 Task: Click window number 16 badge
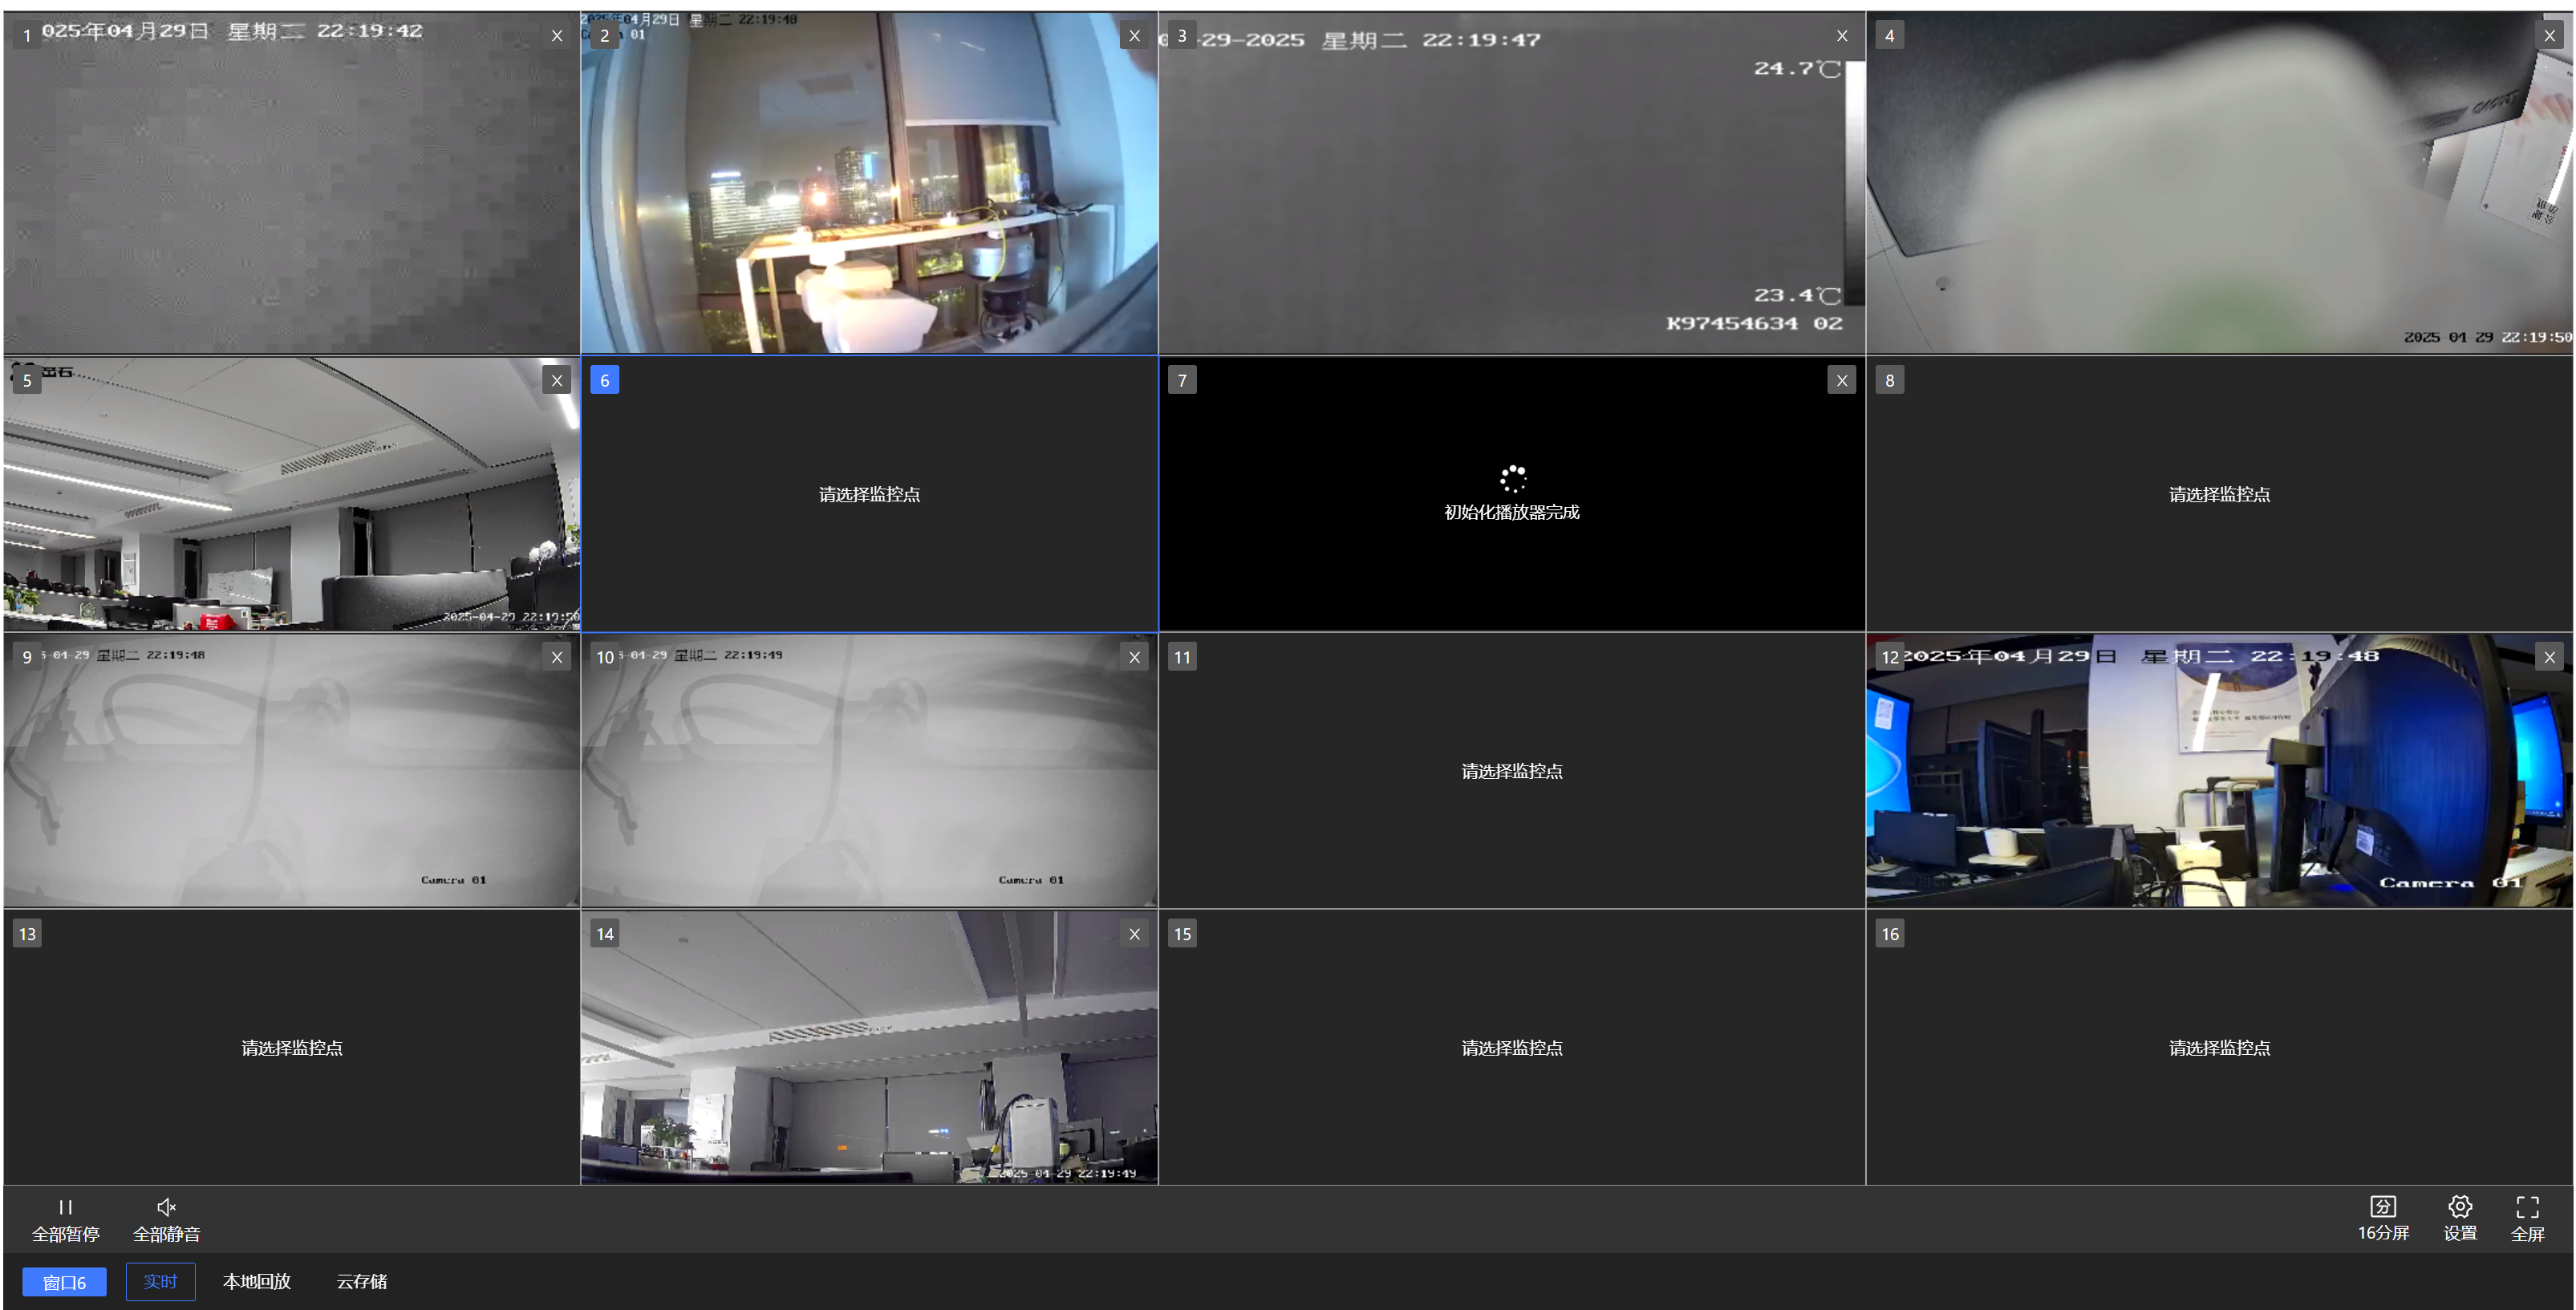[x=1889, y=934]
